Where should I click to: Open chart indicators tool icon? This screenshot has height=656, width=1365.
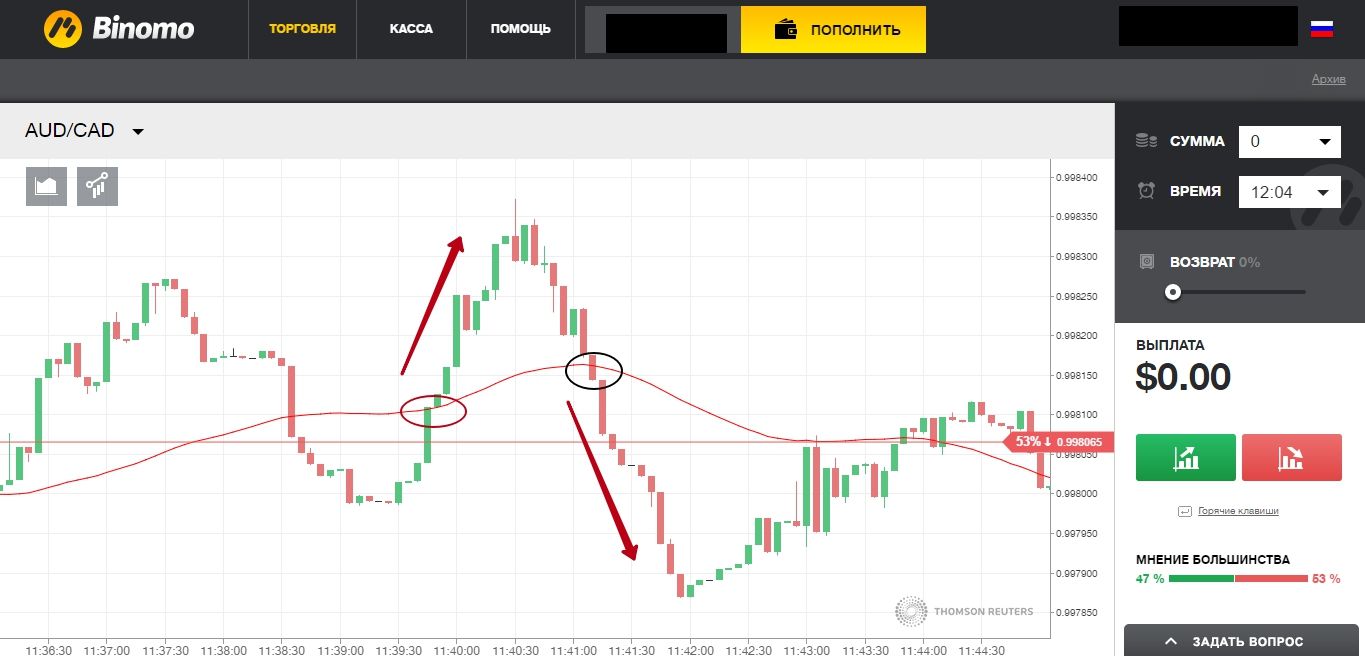click(x=97, y=186)
